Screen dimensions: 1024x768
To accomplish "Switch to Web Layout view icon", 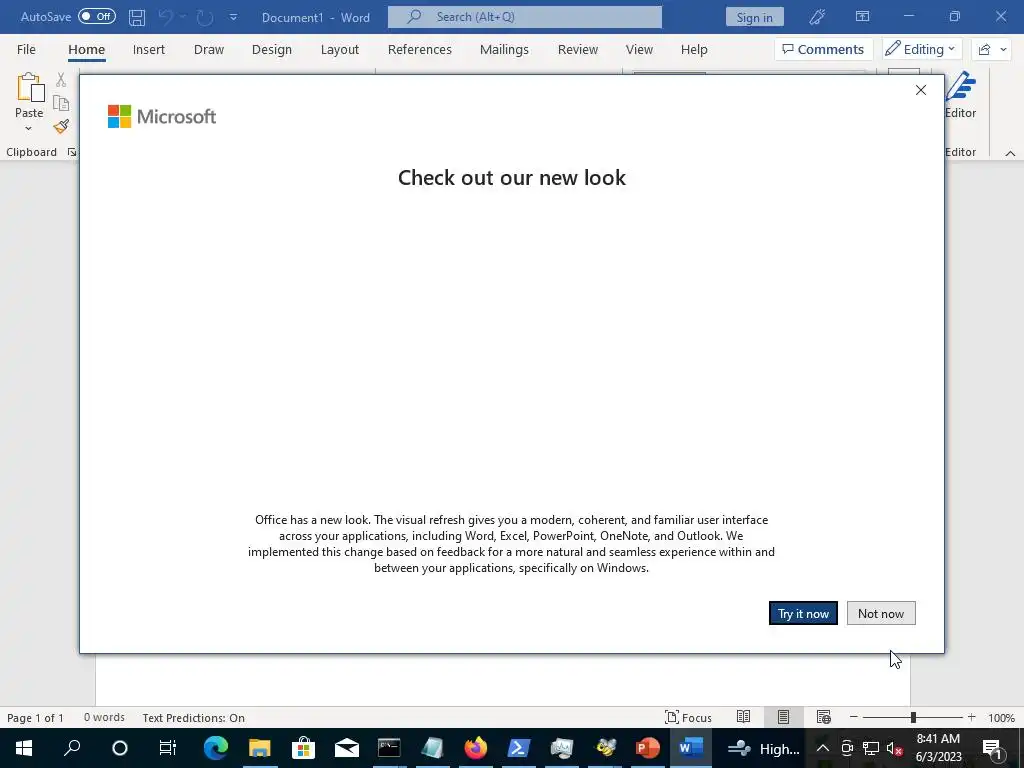I will point(824,717).
